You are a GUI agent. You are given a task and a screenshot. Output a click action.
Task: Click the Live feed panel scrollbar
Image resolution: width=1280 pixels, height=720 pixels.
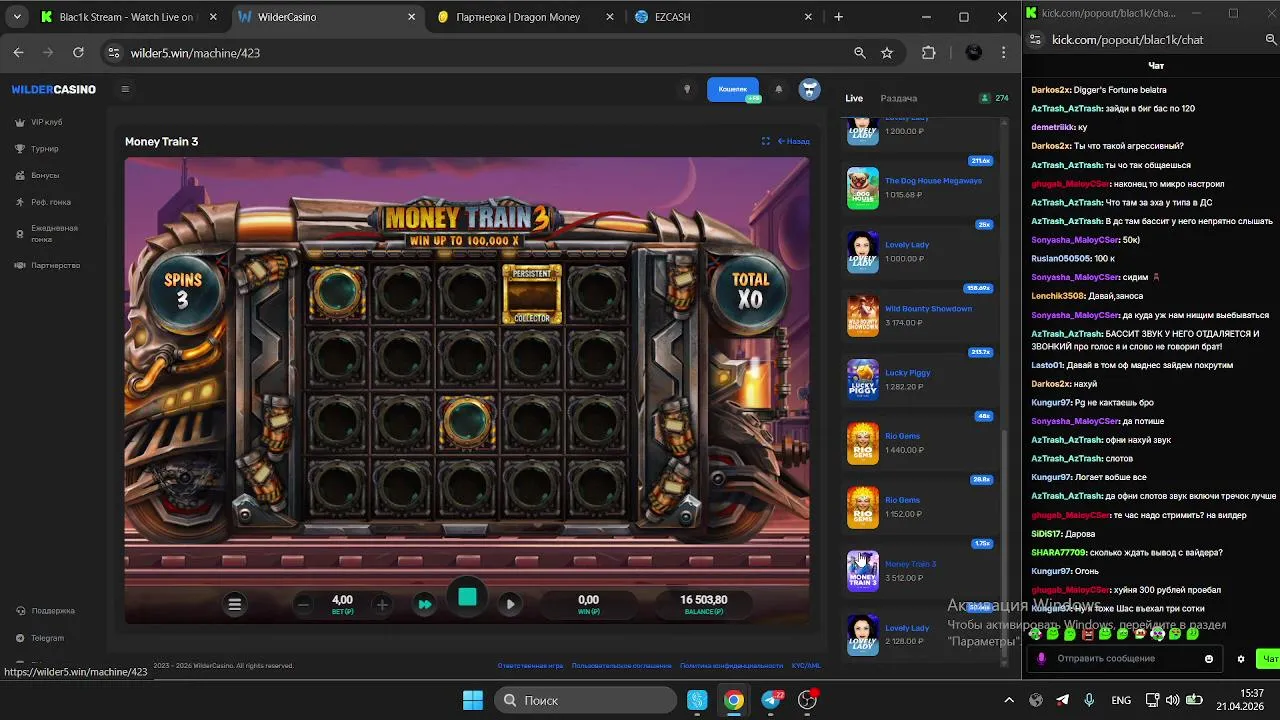point(1006,545)
